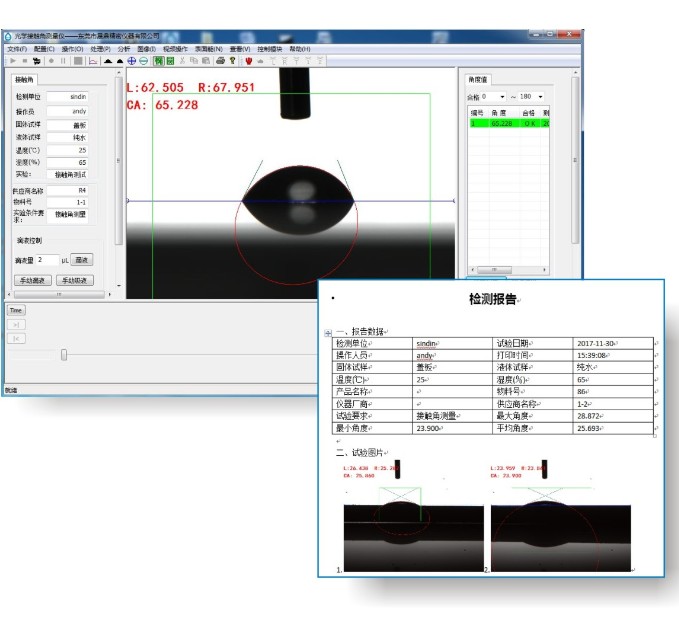This screenshot has height=625, width=679.
Task: Click the 手动滴液 button
Action: pyautogui.click(x=33, y=280)
